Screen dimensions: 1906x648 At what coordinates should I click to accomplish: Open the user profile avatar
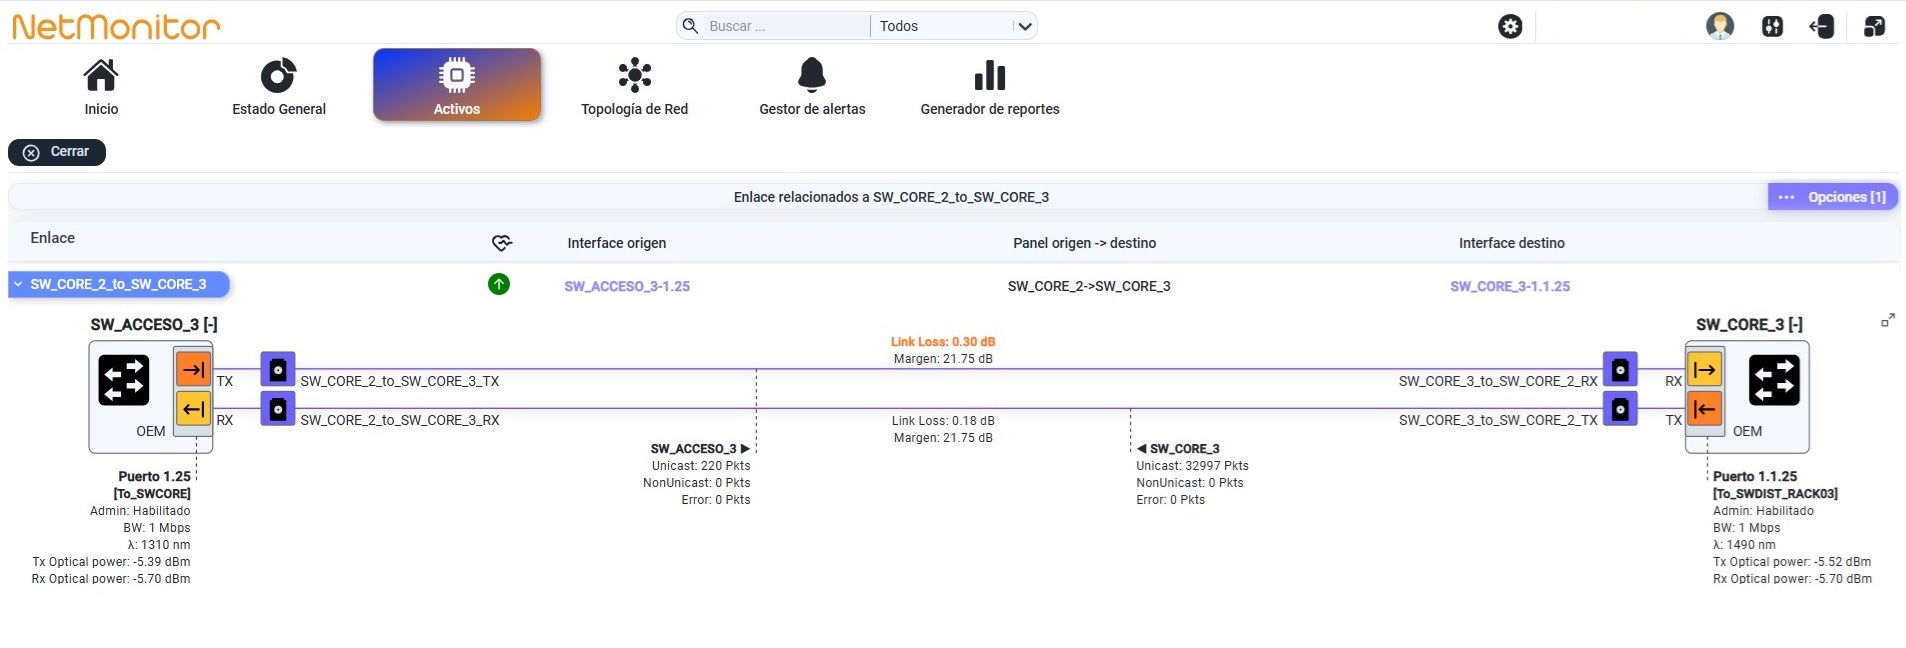tap(1720, 26)
